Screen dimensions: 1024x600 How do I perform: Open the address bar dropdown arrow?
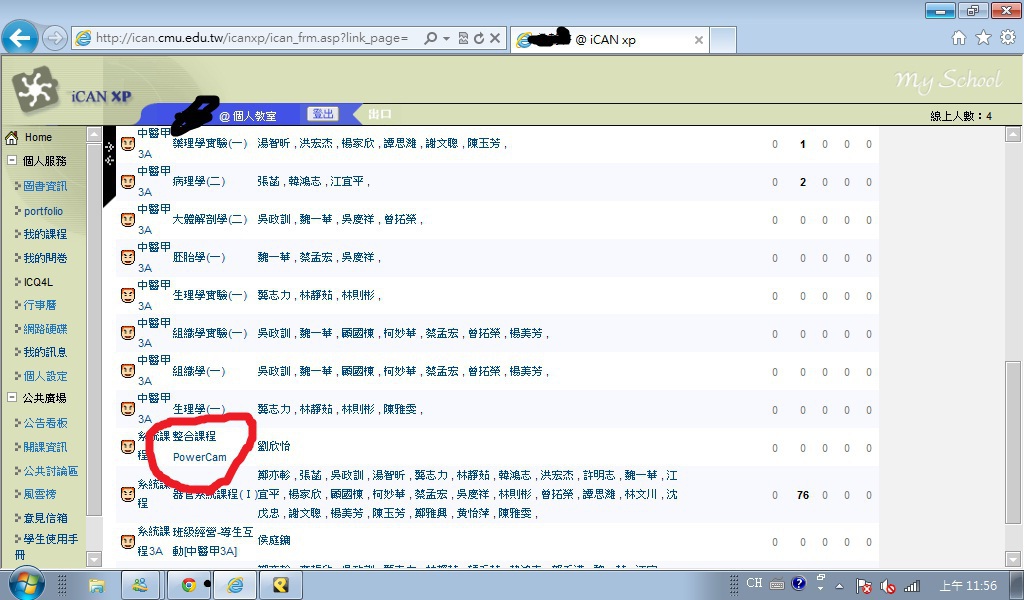(447, 39)
